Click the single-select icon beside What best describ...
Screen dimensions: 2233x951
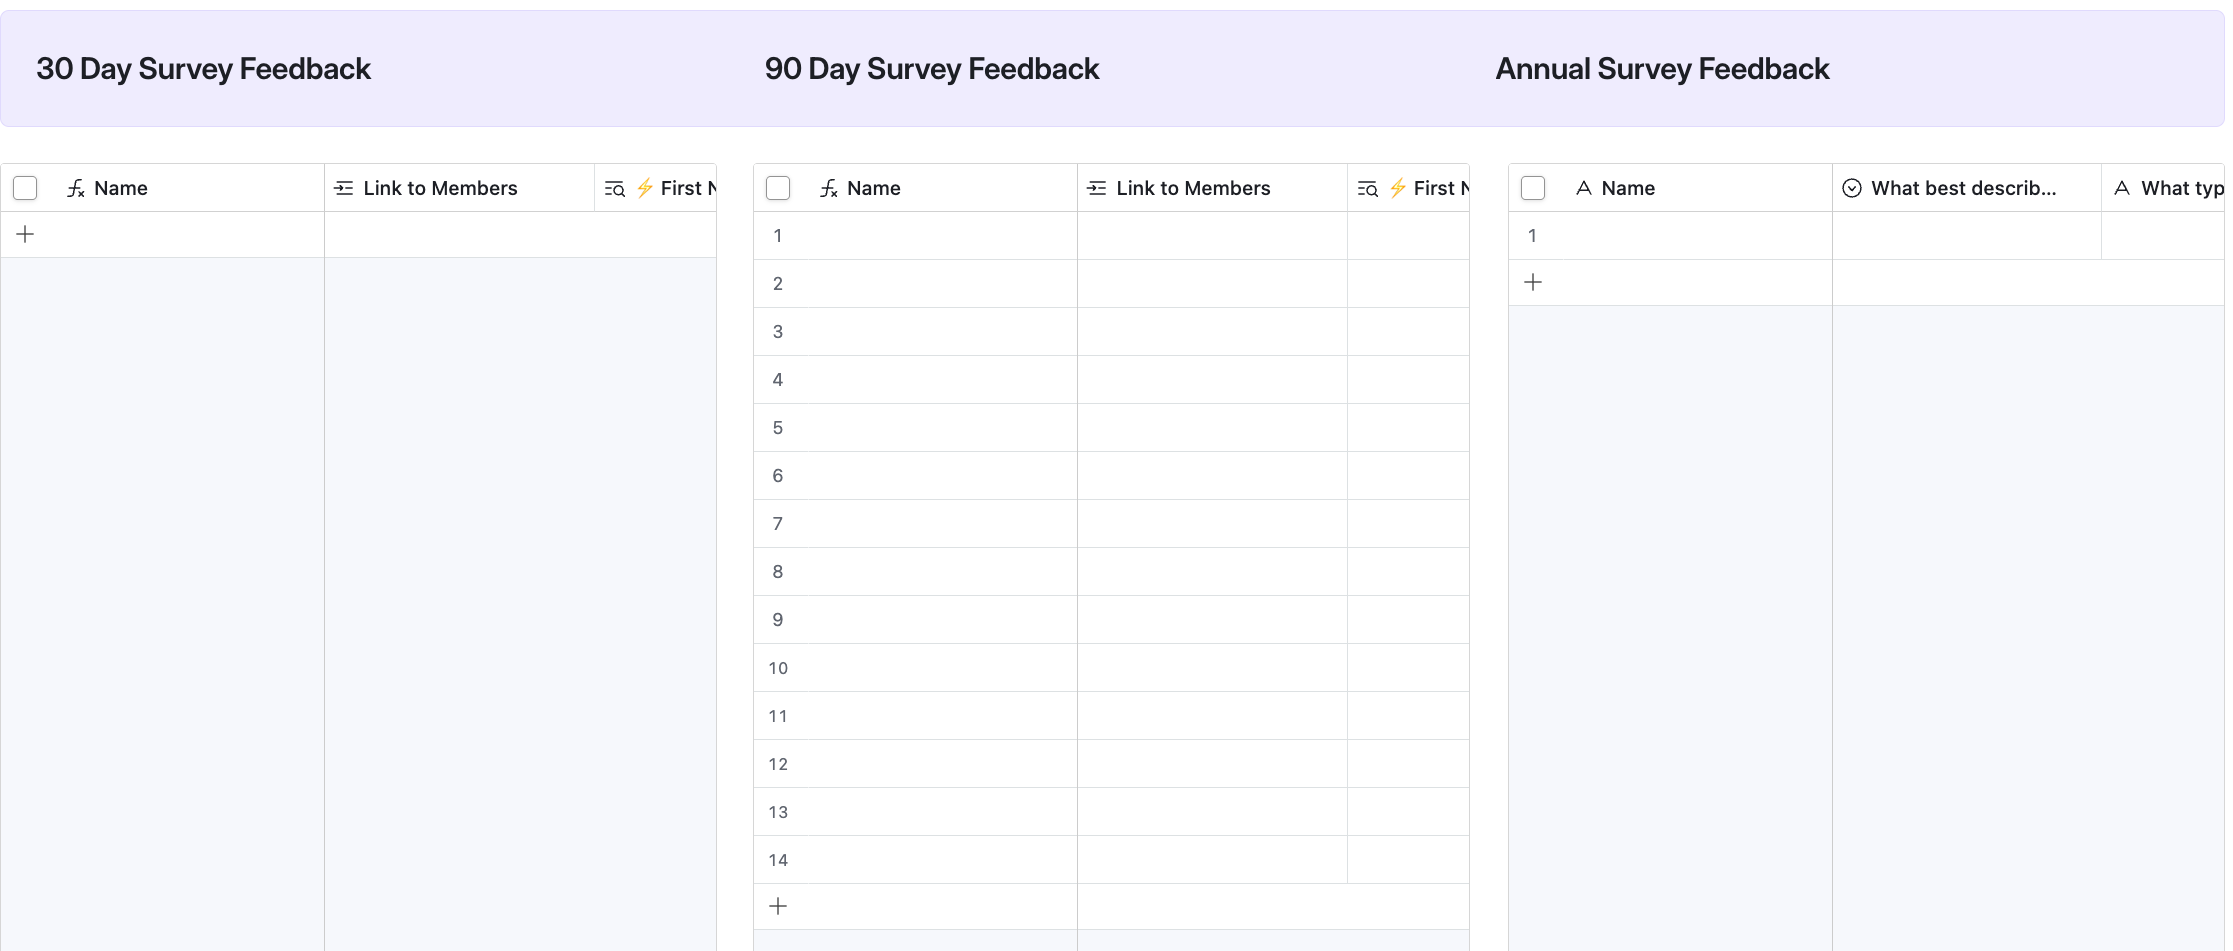[x=1852, y=188]
